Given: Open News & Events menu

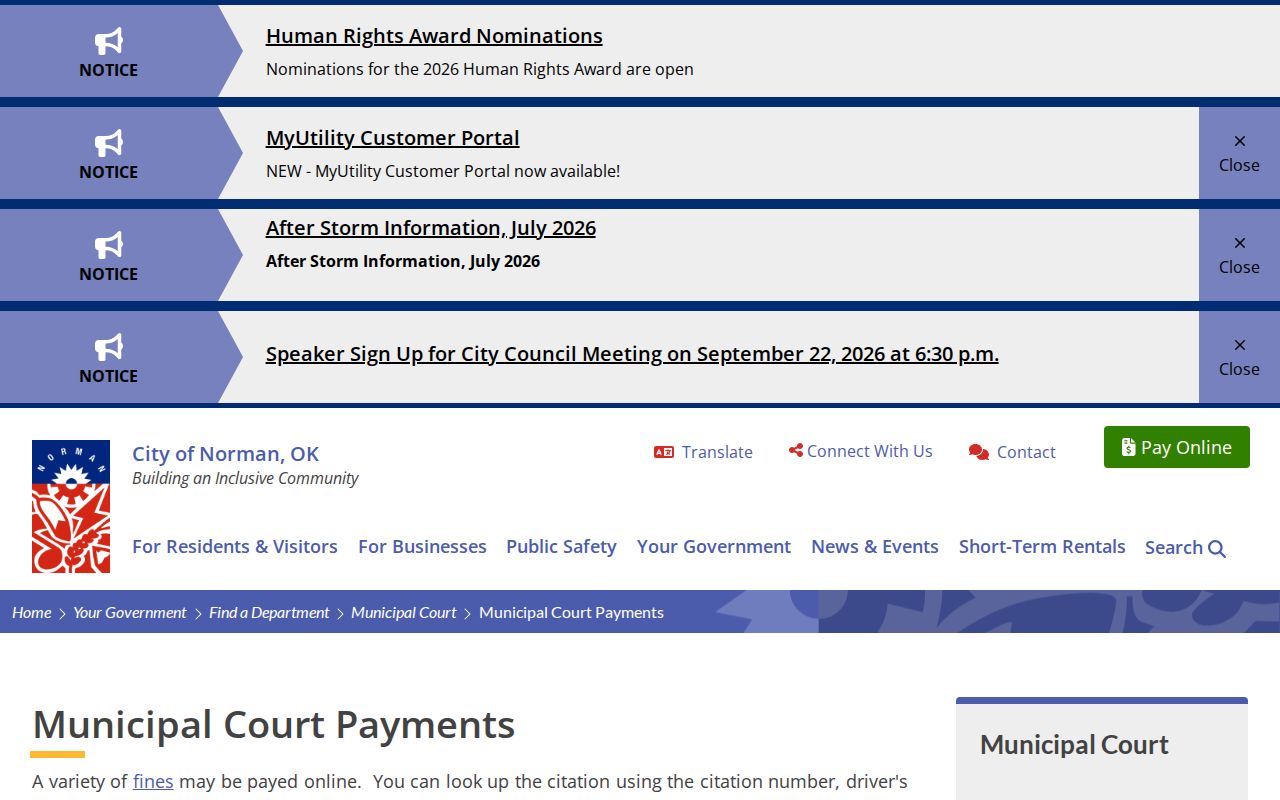Looking at the screenshot, I should pos(875,547).
